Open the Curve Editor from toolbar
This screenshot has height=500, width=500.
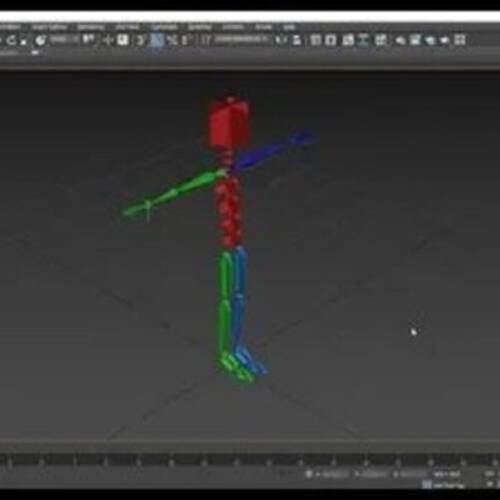(x=364, y=40)
